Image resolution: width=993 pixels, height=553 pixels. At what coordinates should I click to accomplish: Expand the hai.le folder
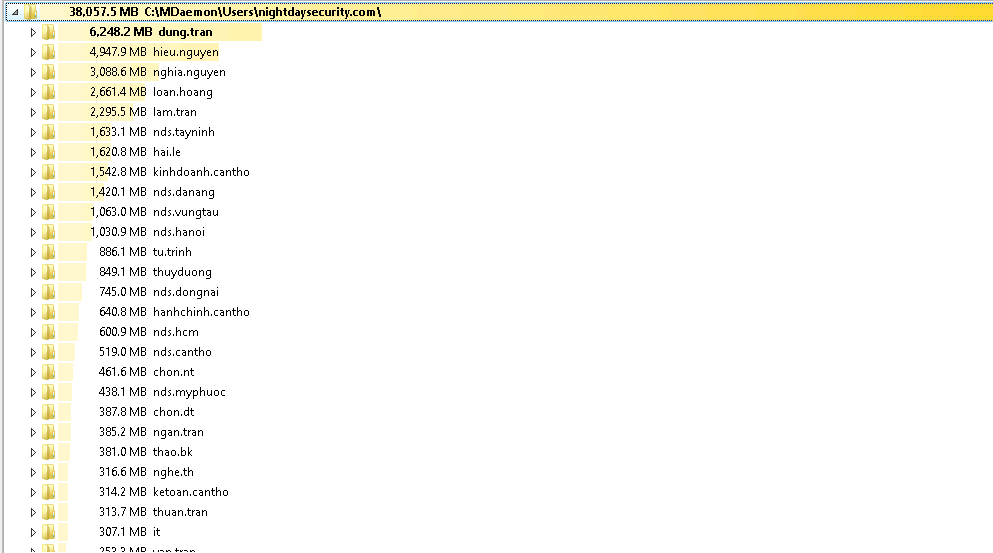tap(33, 152)
